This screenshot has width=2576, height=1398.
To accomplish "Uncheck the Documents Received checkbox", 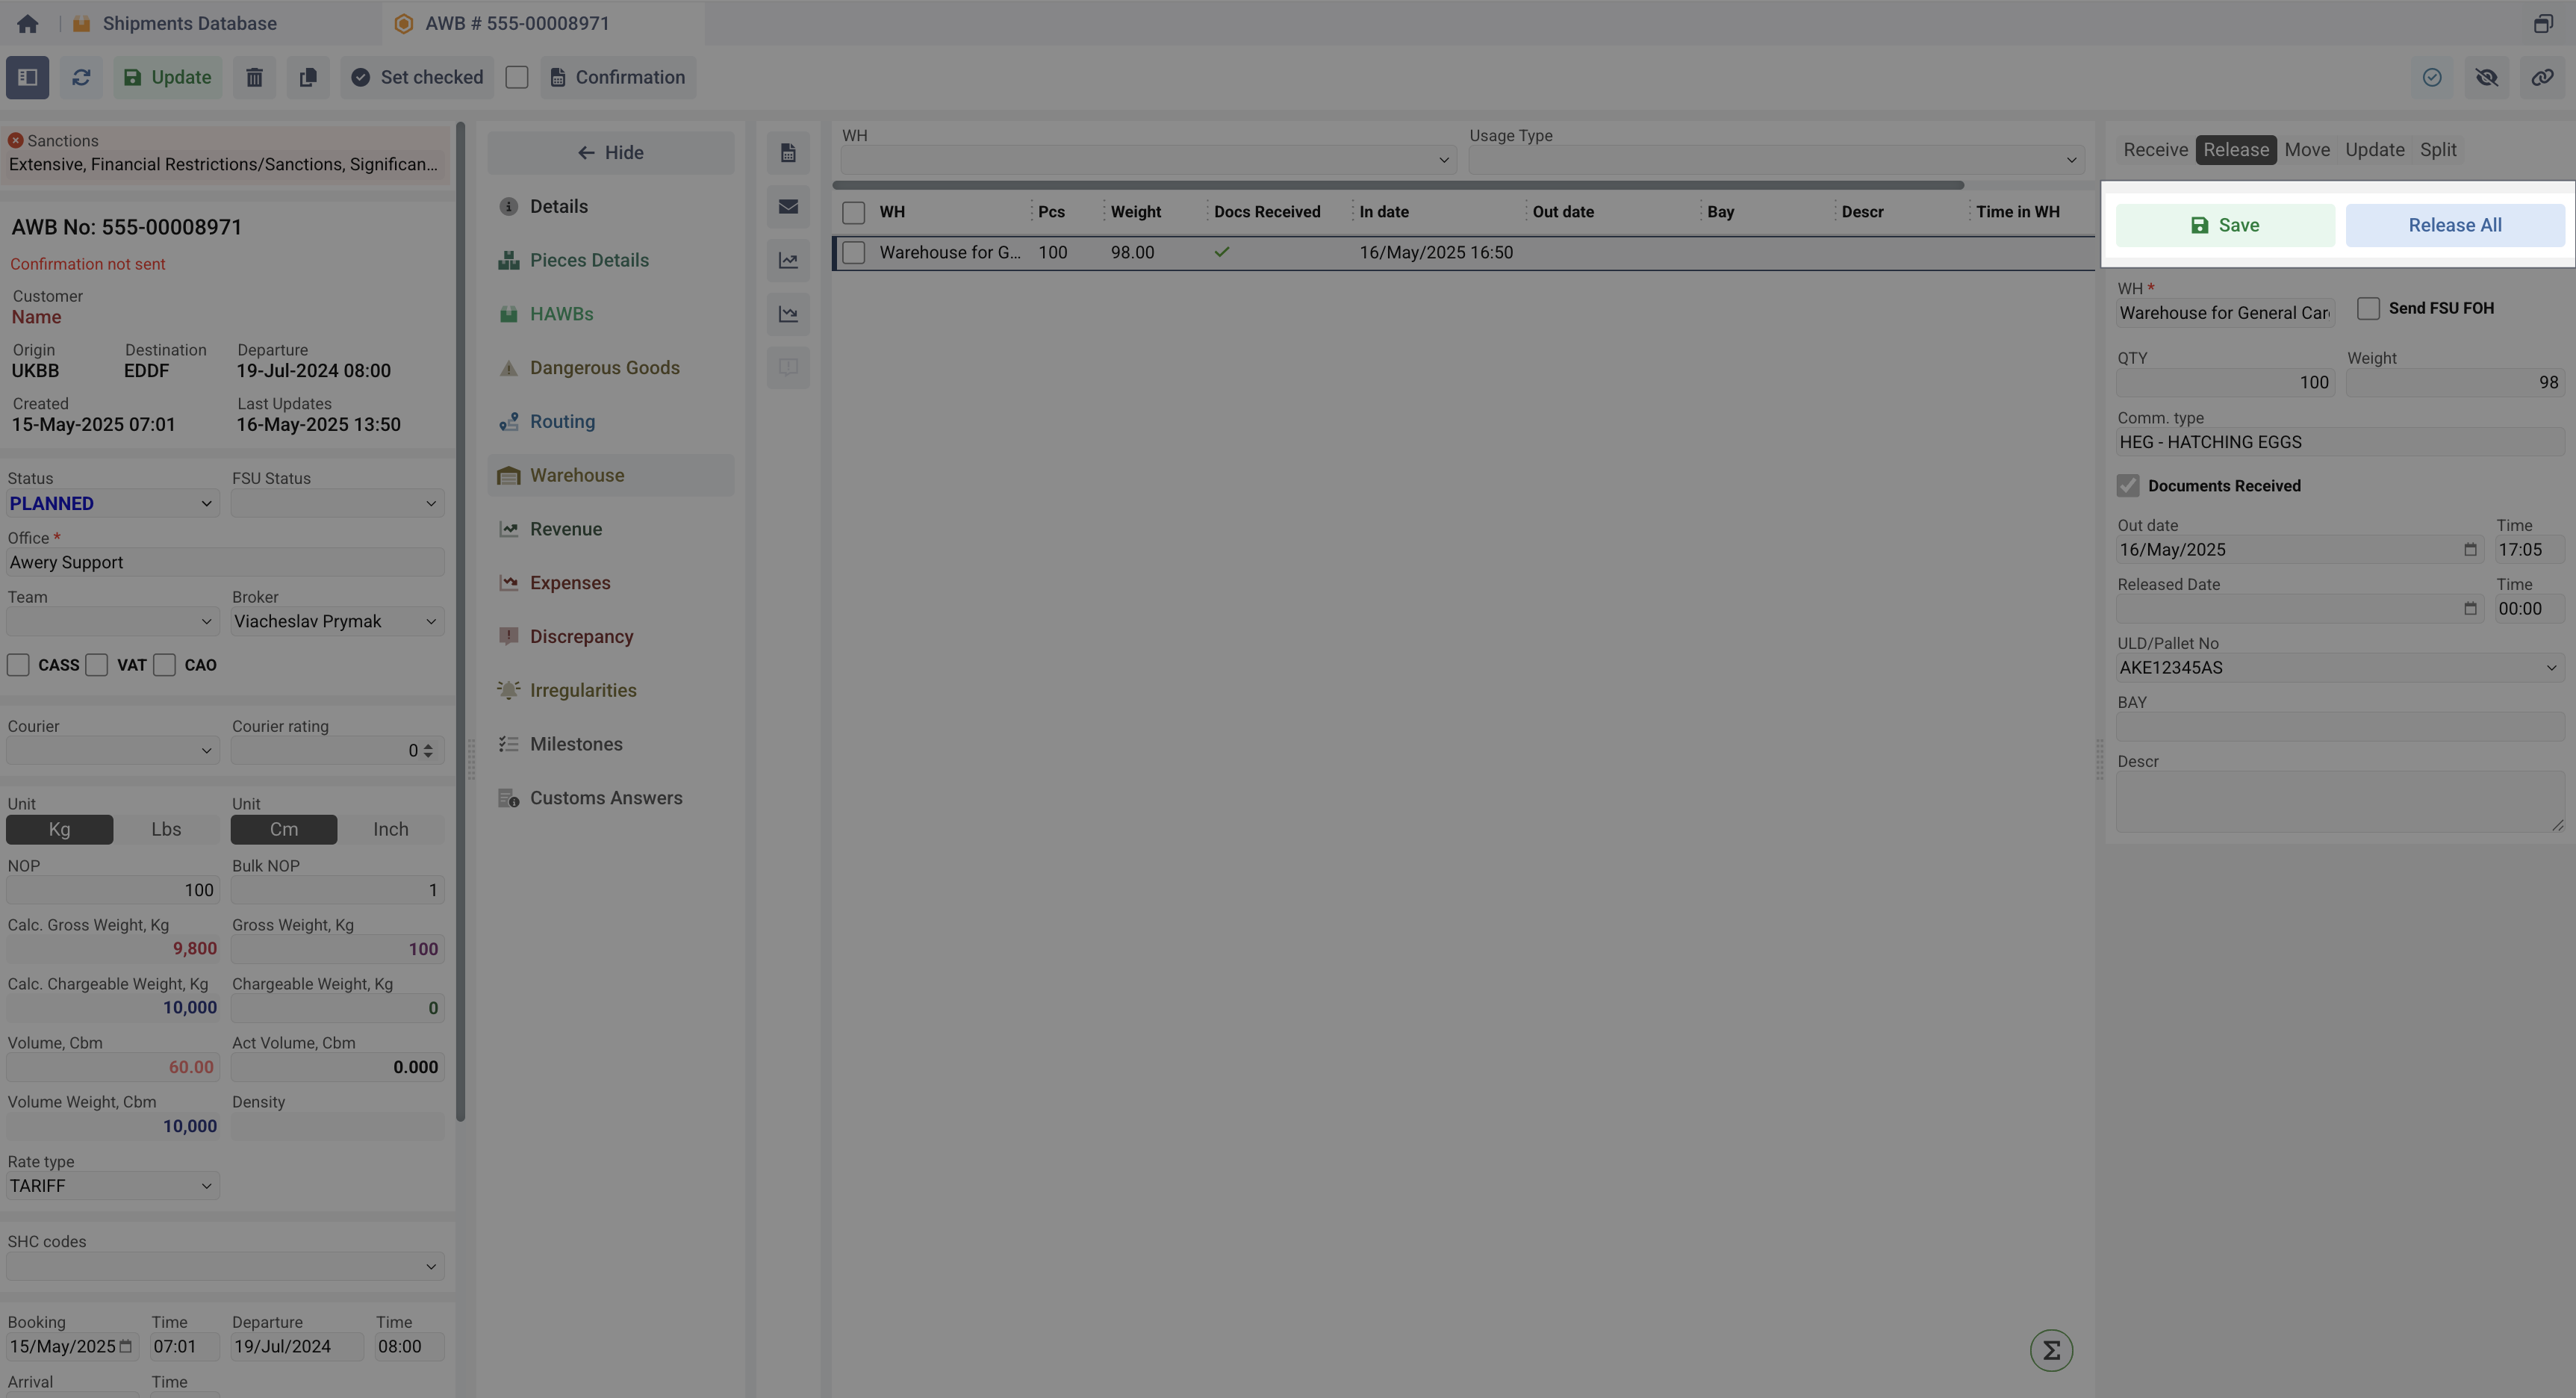I will [x=2128, y=486].
